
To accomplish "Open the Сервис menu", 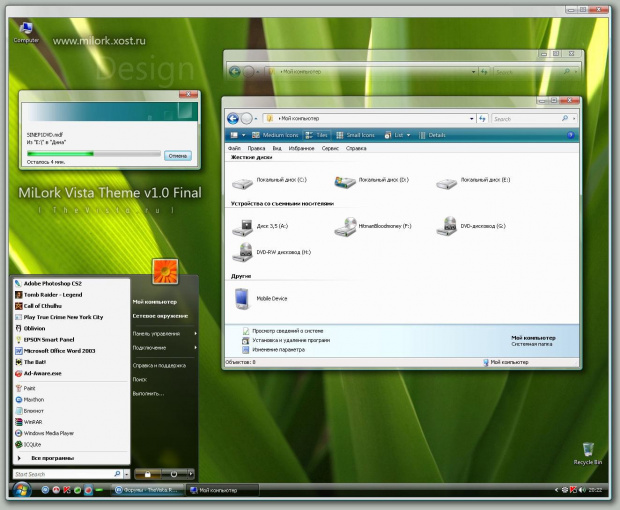I will click(x=330, y=148).
